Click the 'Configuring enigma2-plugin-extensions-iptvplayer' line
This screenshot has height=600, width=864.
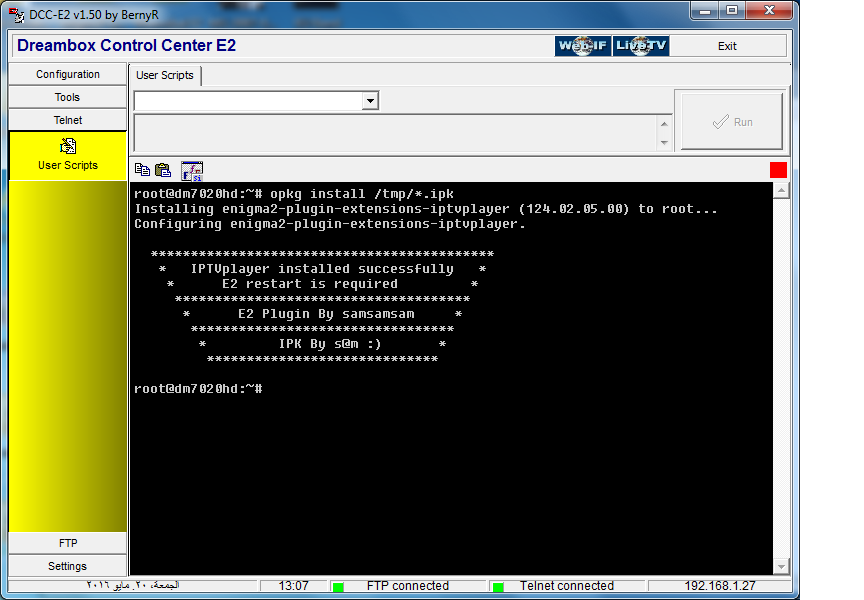[x=330, y=224]
